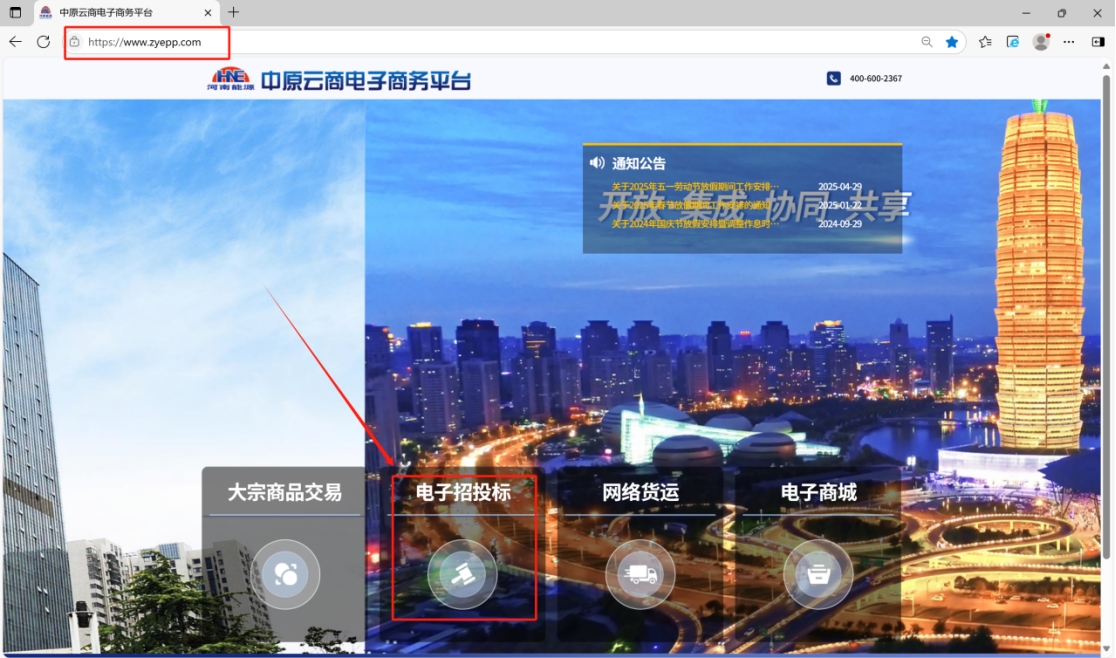The width and height of the screenshot is (1116, 658).
Task: Click the browser back arrow
Action: 15,42
